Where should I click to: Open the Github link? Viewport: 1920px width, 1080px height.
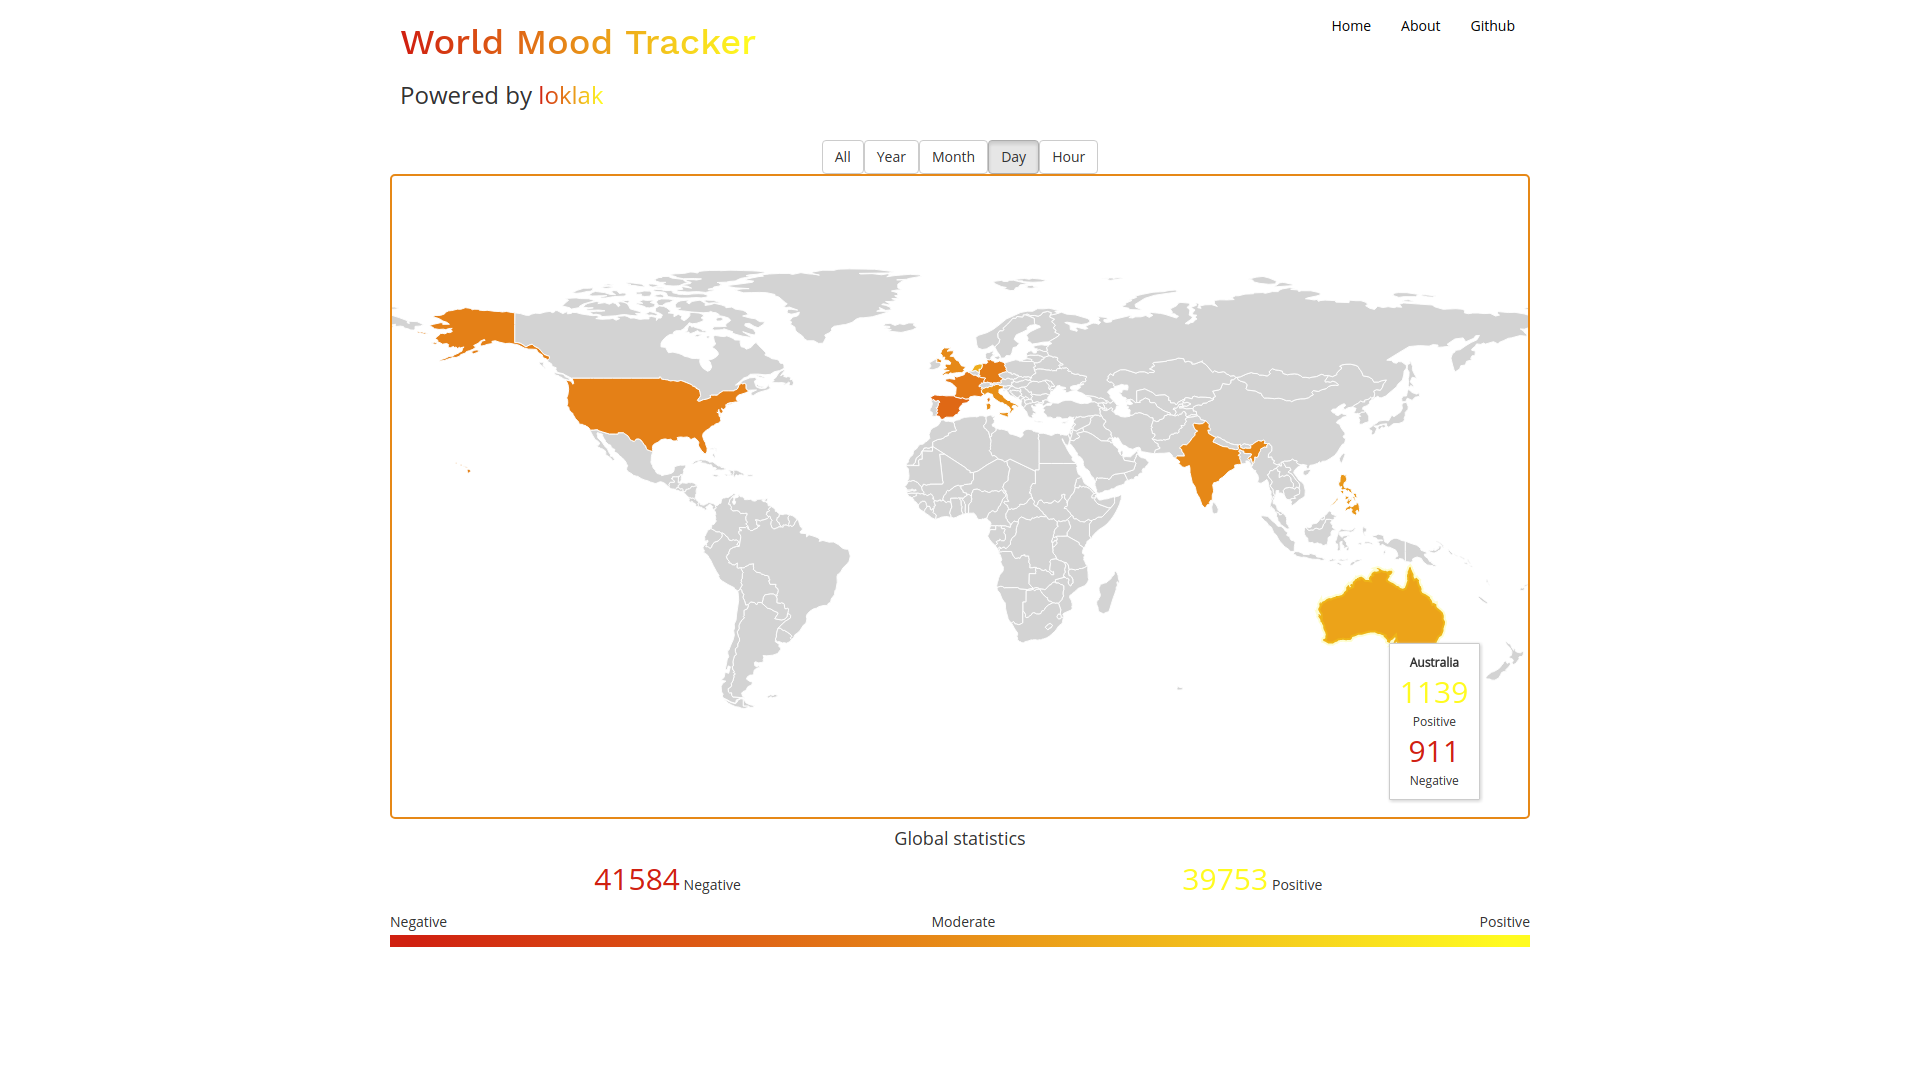1492,26
